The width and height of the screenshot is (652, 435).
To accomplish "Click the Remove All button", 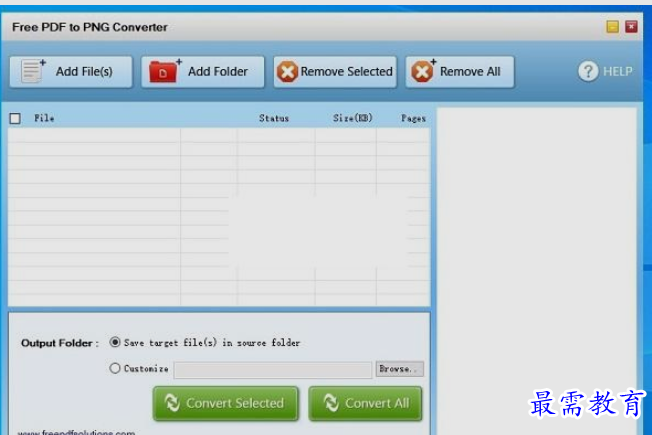I will point(460,72).
